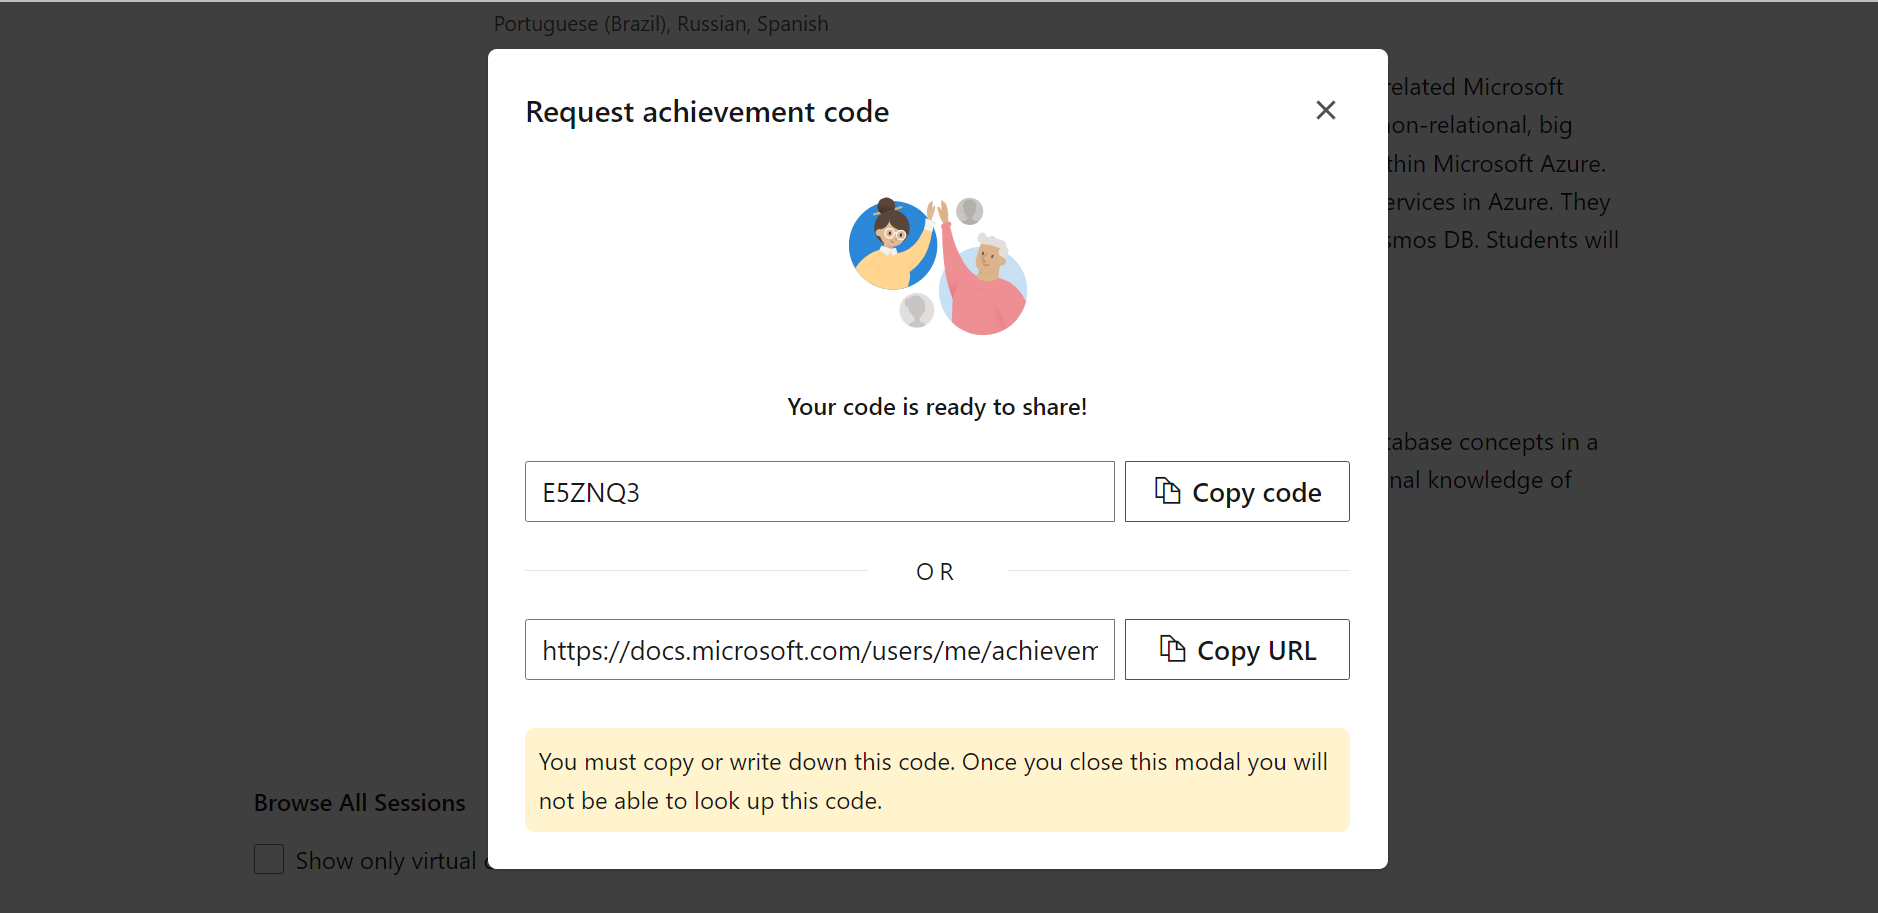Image resolution: width=1878 pixels, height=913 pixels.
Task: Click the copy icon beside Copy URL
Action: pyautogui.click(x=1172, y=648)
